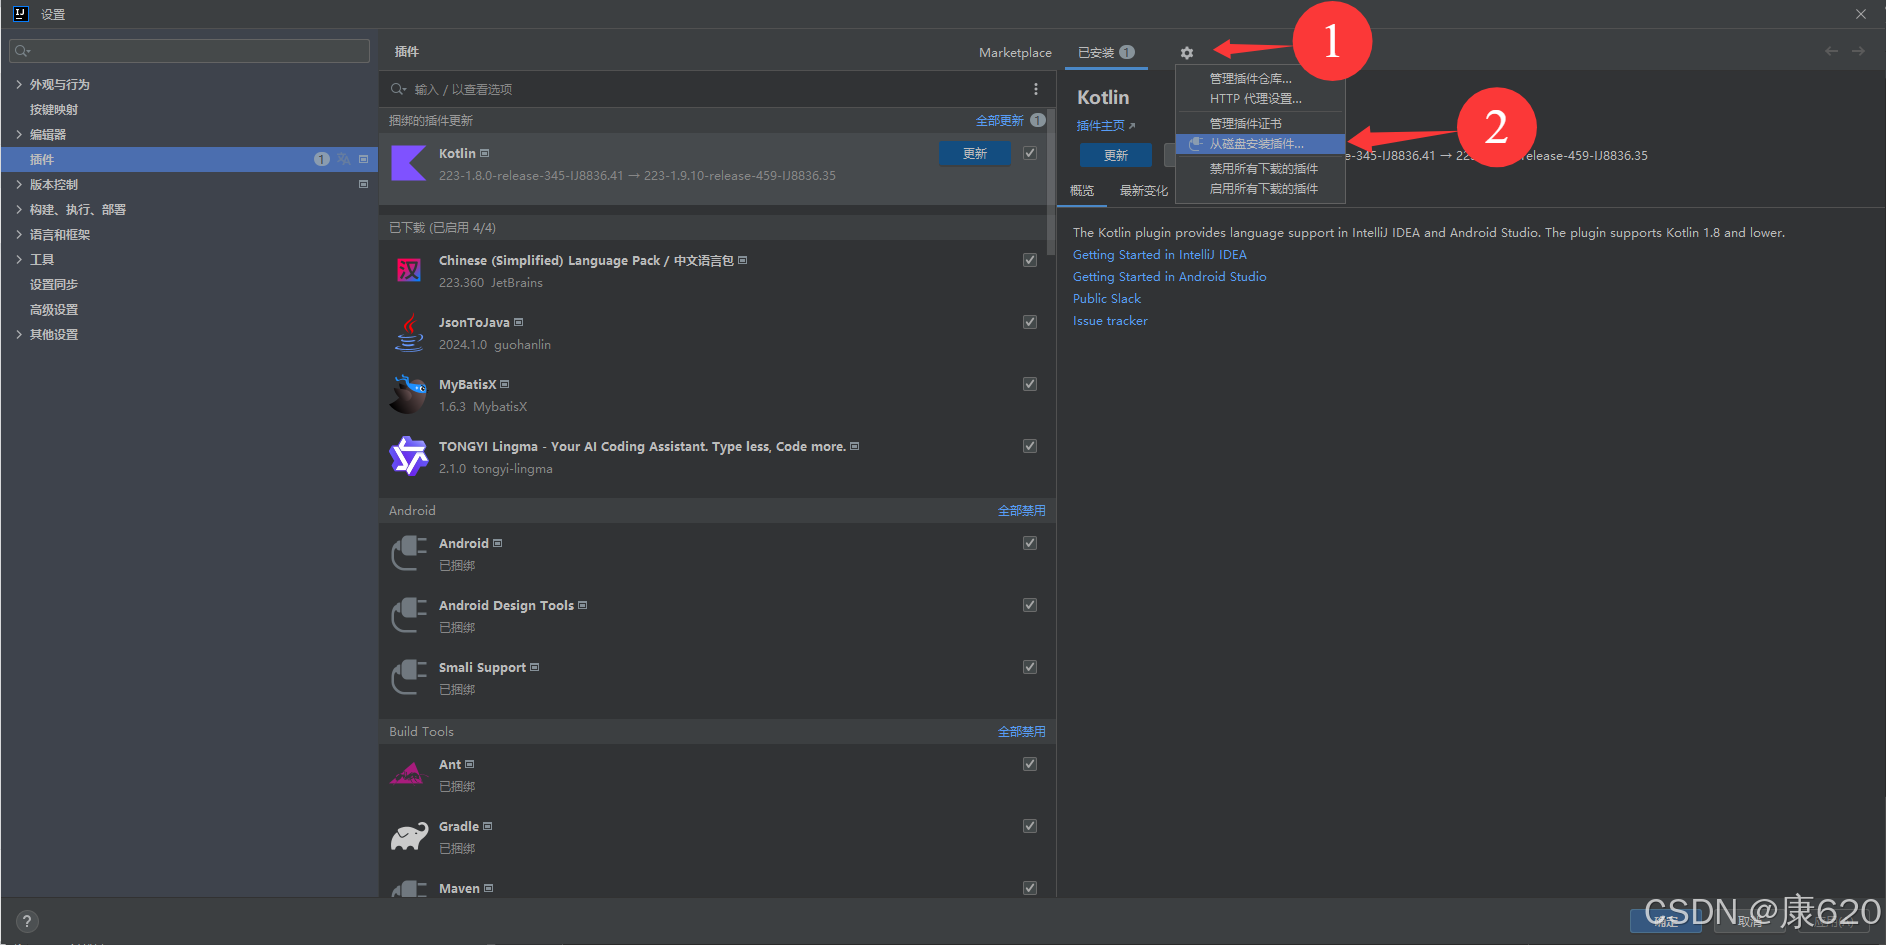Click the settings search magnifier icon
This screenshot has width=1886, height=945.
(23, 51)
